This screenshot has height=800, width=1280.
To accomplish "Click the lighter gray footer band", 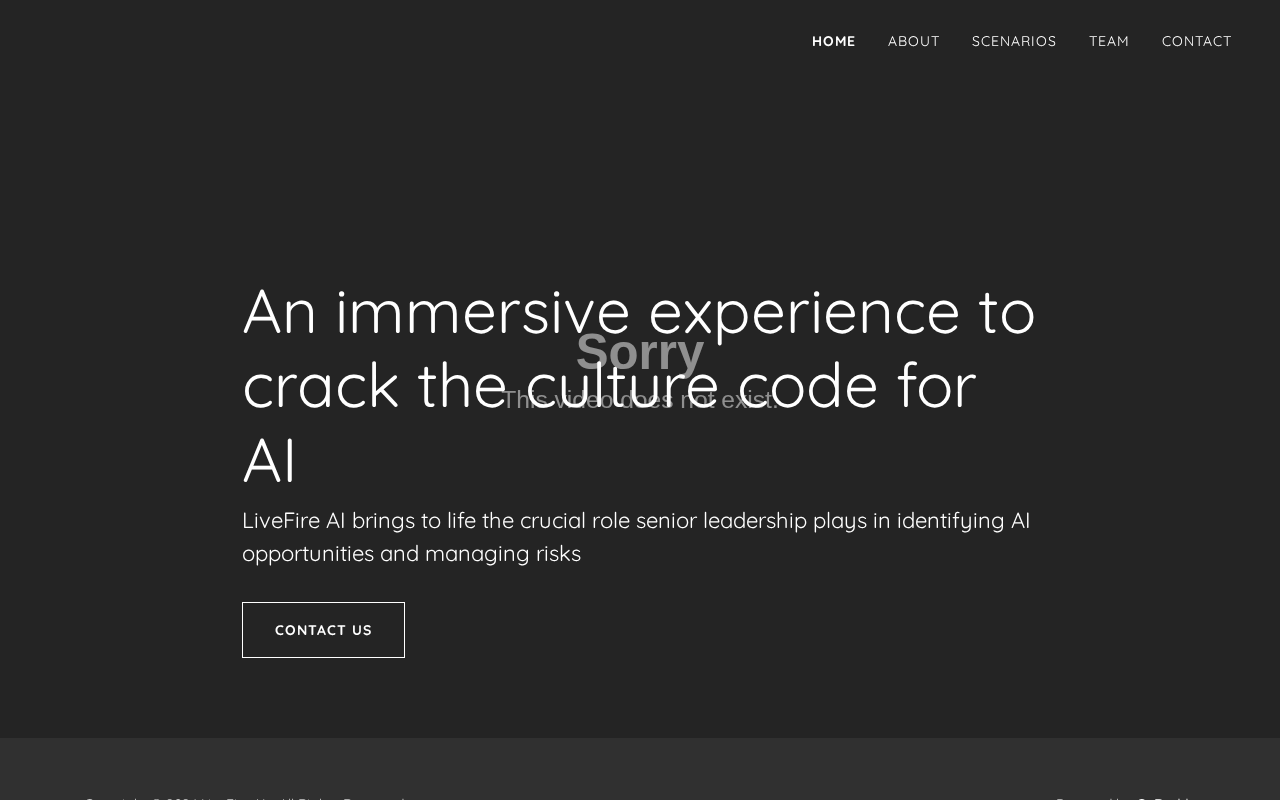I will pyautogui.click(x=640, y=769).
